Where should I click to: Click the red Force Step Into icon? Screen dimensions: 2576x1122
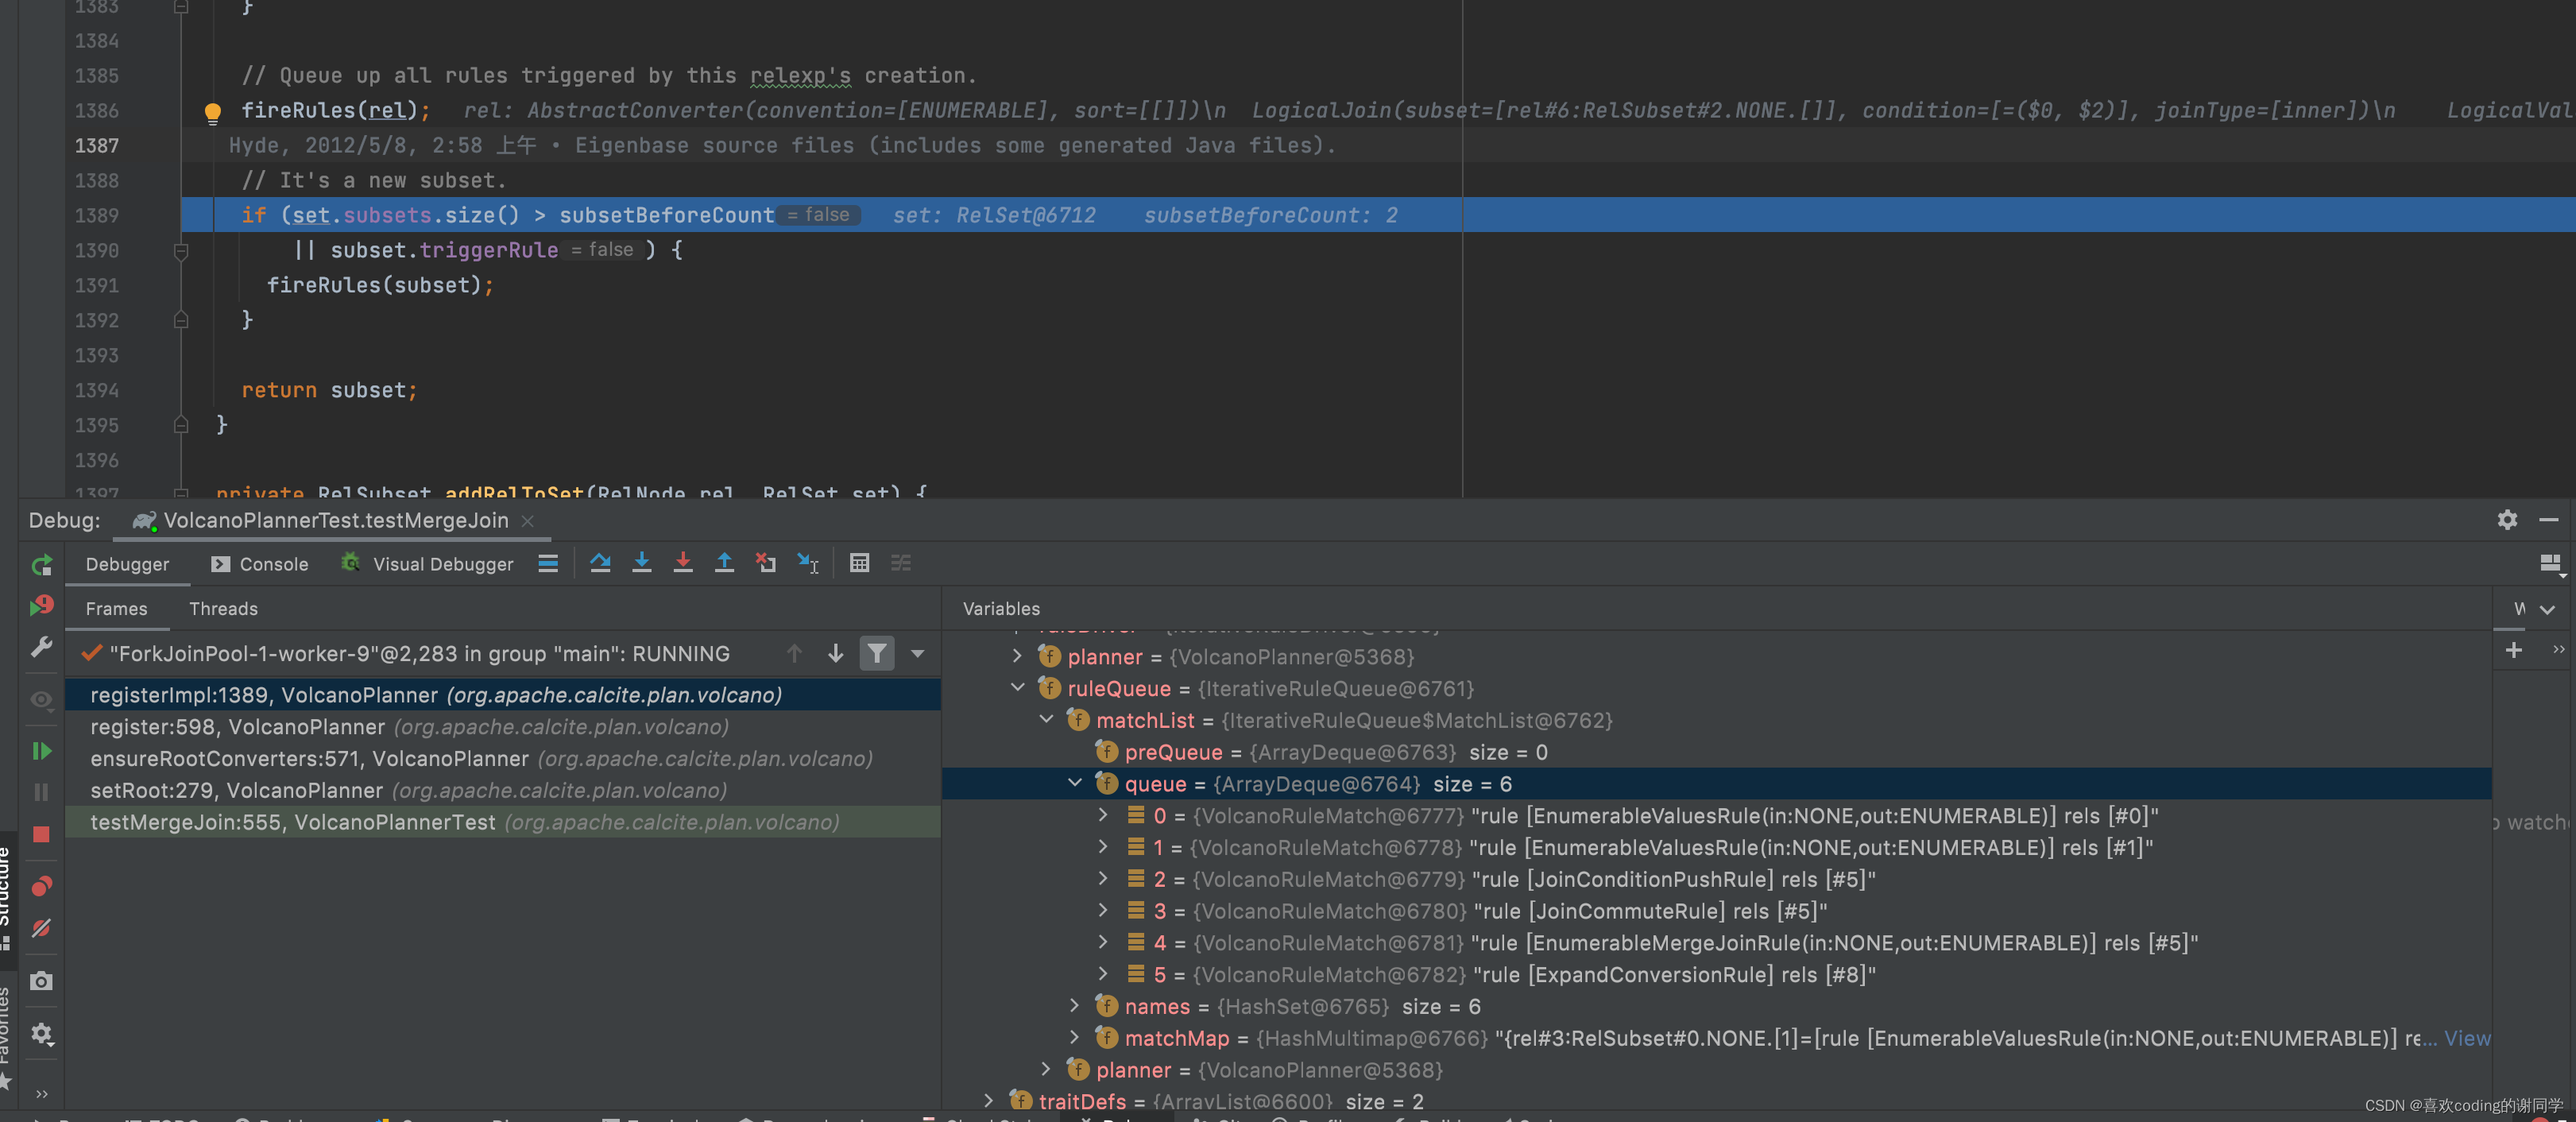[x=683, y=563]
